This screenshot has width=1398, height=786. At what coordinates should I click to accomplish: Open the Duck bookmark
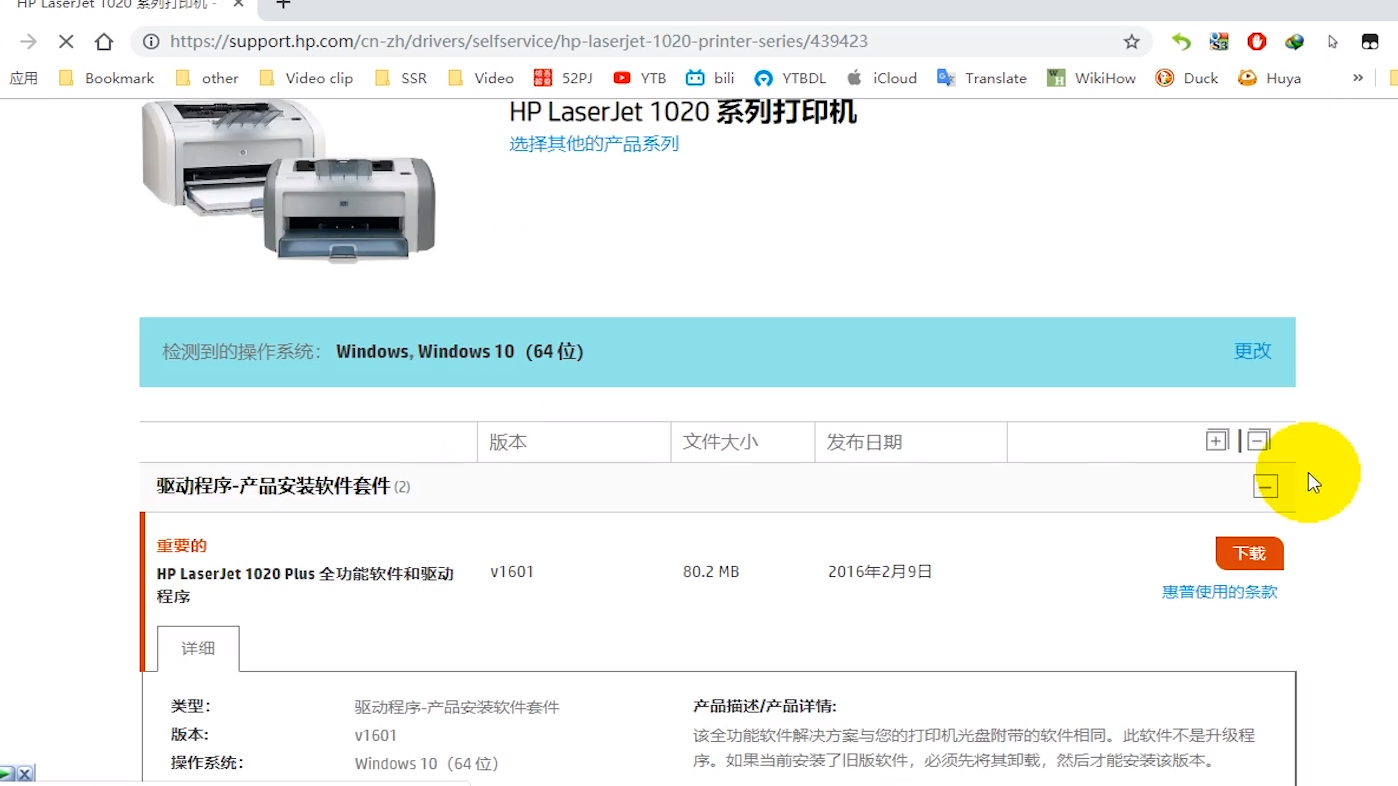[x=1187, y=78]
